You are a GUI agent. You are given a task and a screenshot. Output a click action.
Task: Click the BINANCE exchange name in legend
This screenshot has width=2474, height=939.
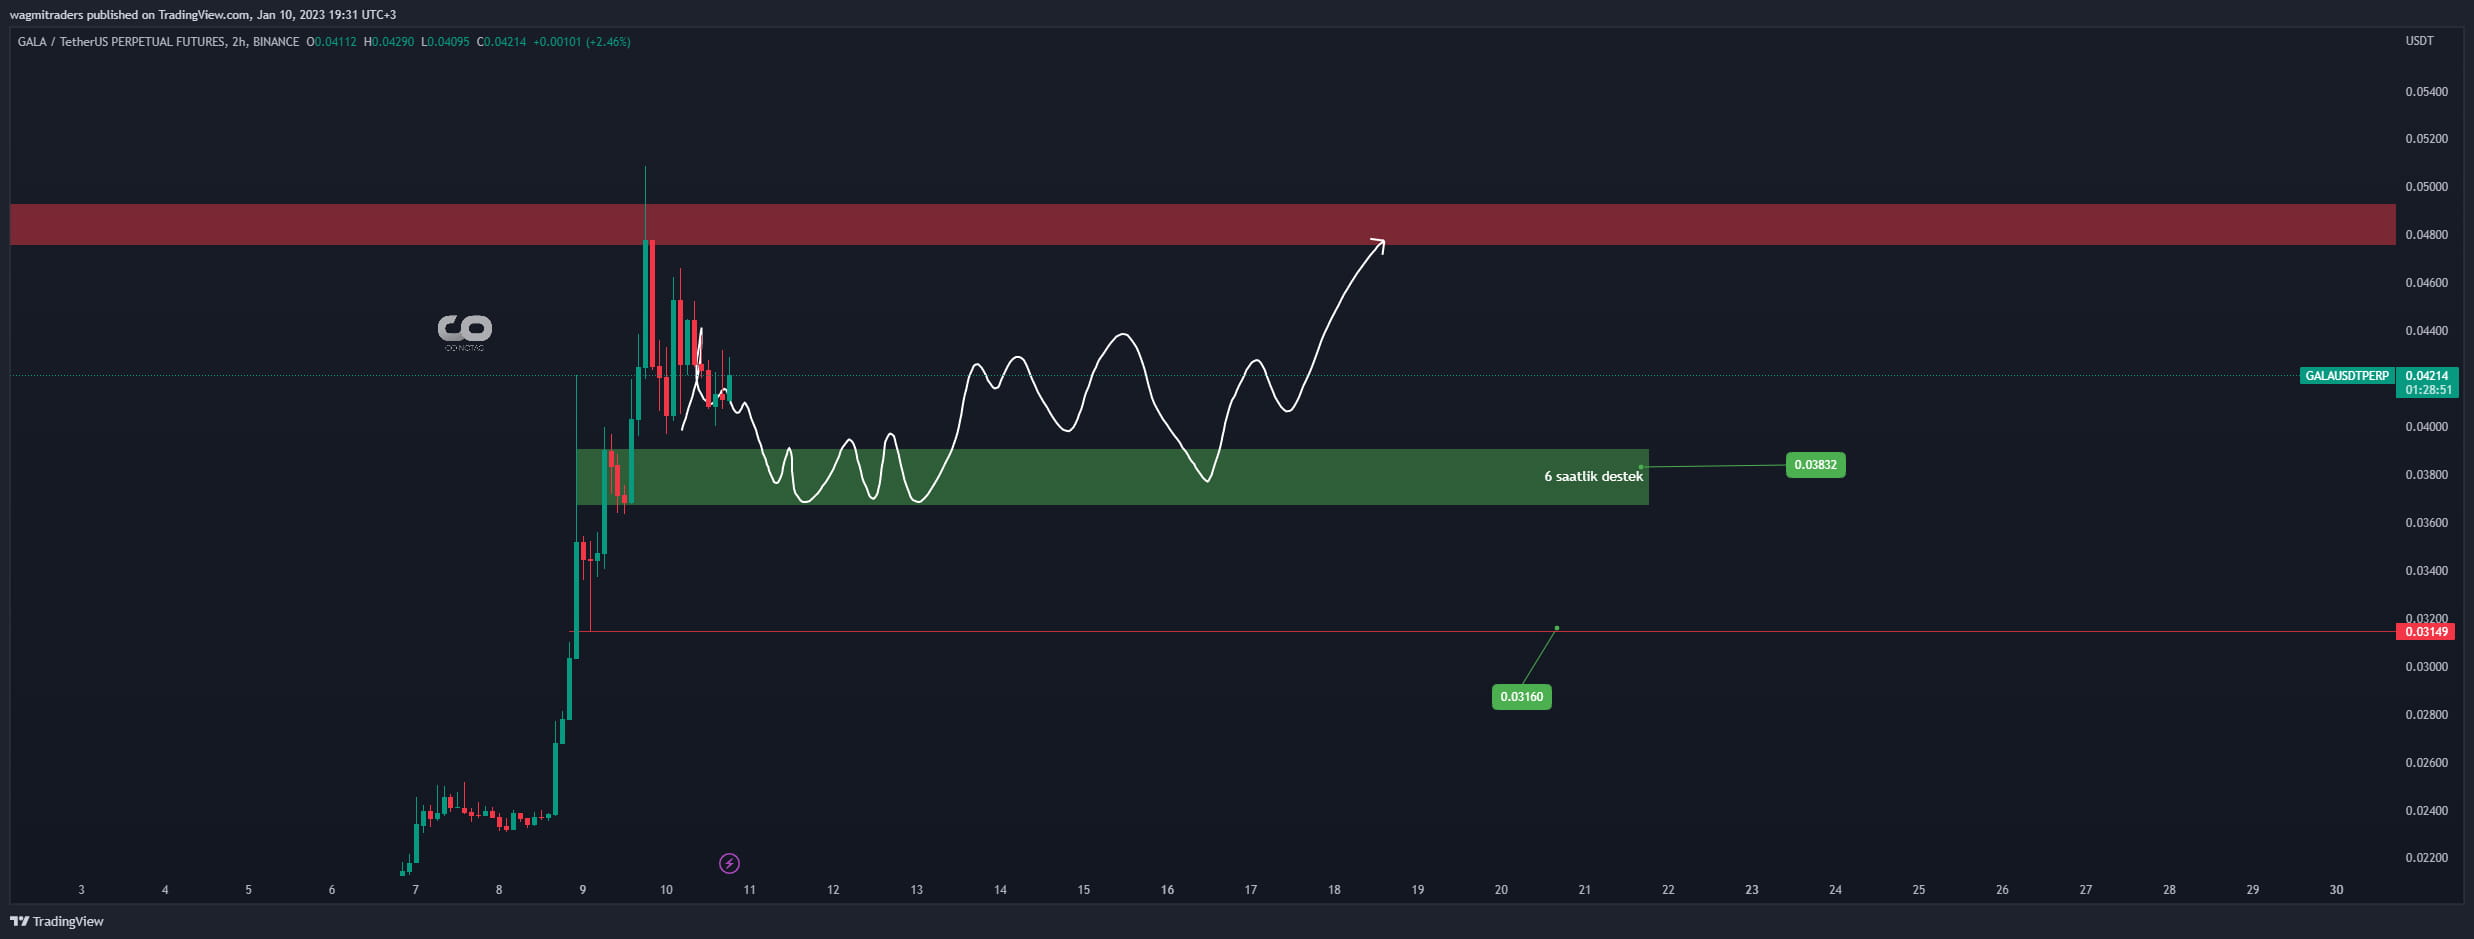click(272, 42)
